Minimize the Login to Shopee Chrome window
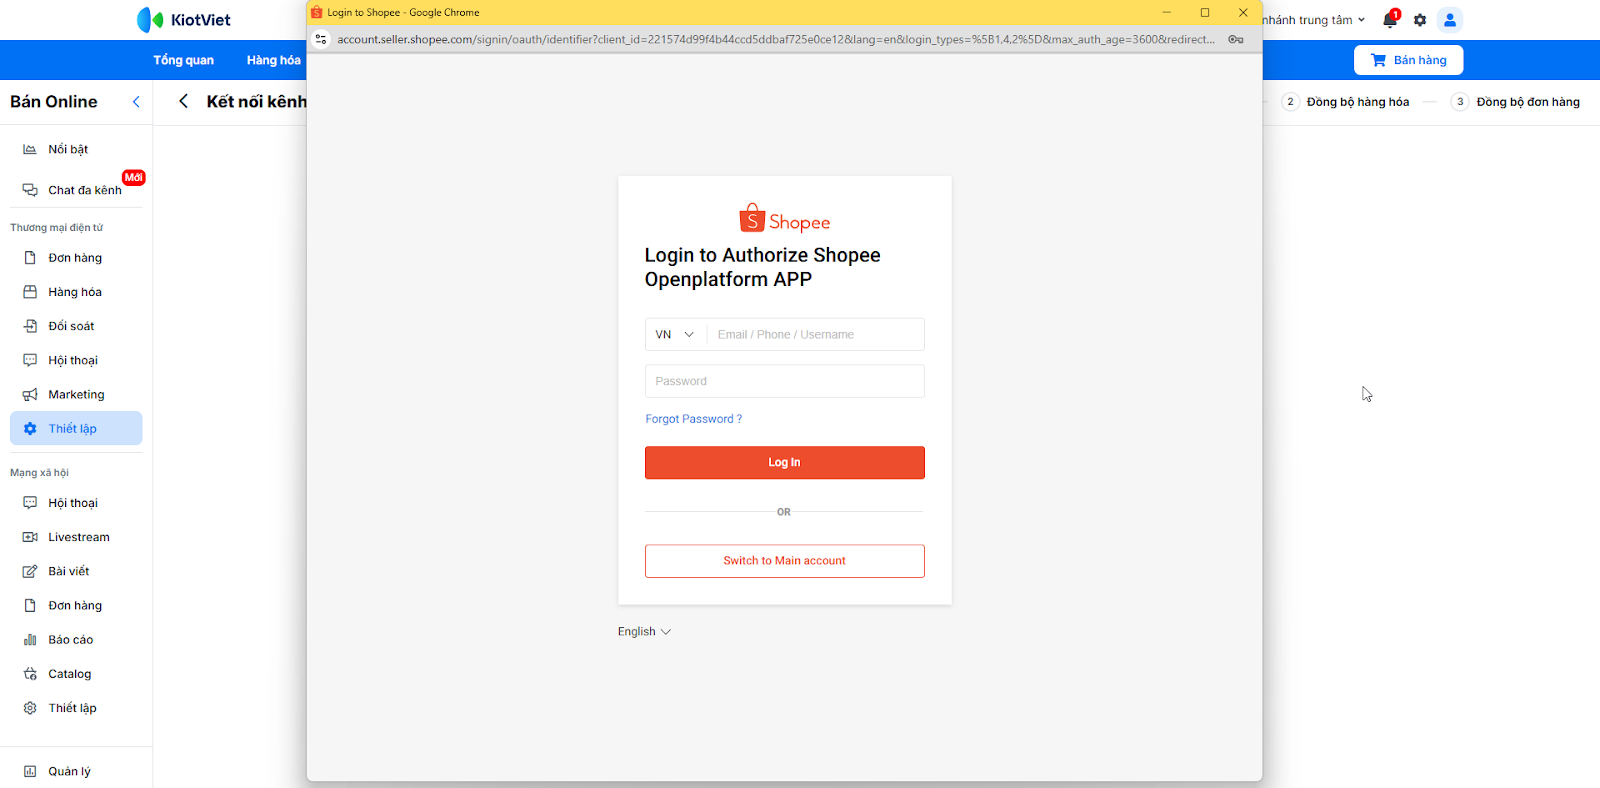 click(x=1166, y=12)
